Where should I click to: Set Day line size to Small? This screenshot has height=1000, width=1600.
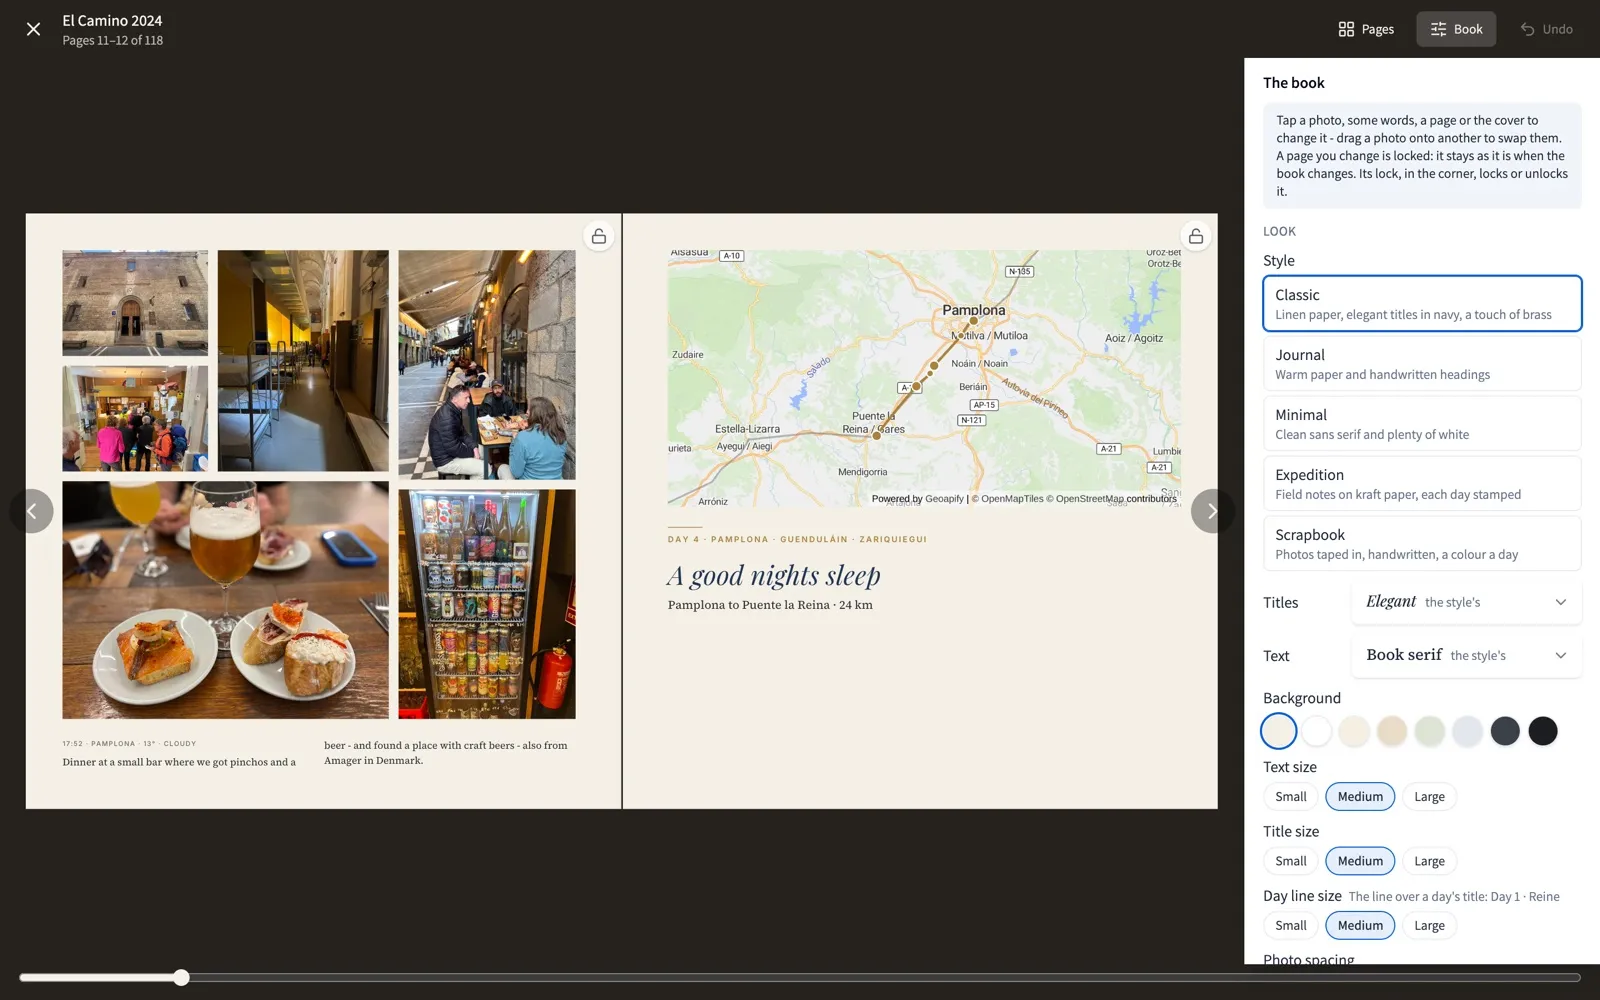click(1291, 926)
